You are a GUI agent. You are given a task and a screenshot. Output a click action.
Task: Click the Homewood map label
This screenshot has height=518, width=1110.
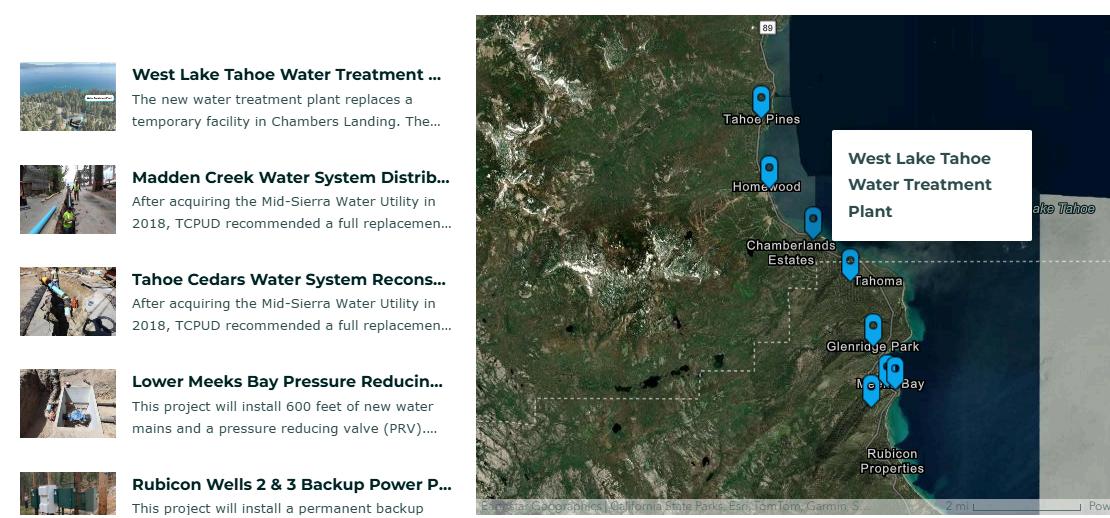pos(767,187)
